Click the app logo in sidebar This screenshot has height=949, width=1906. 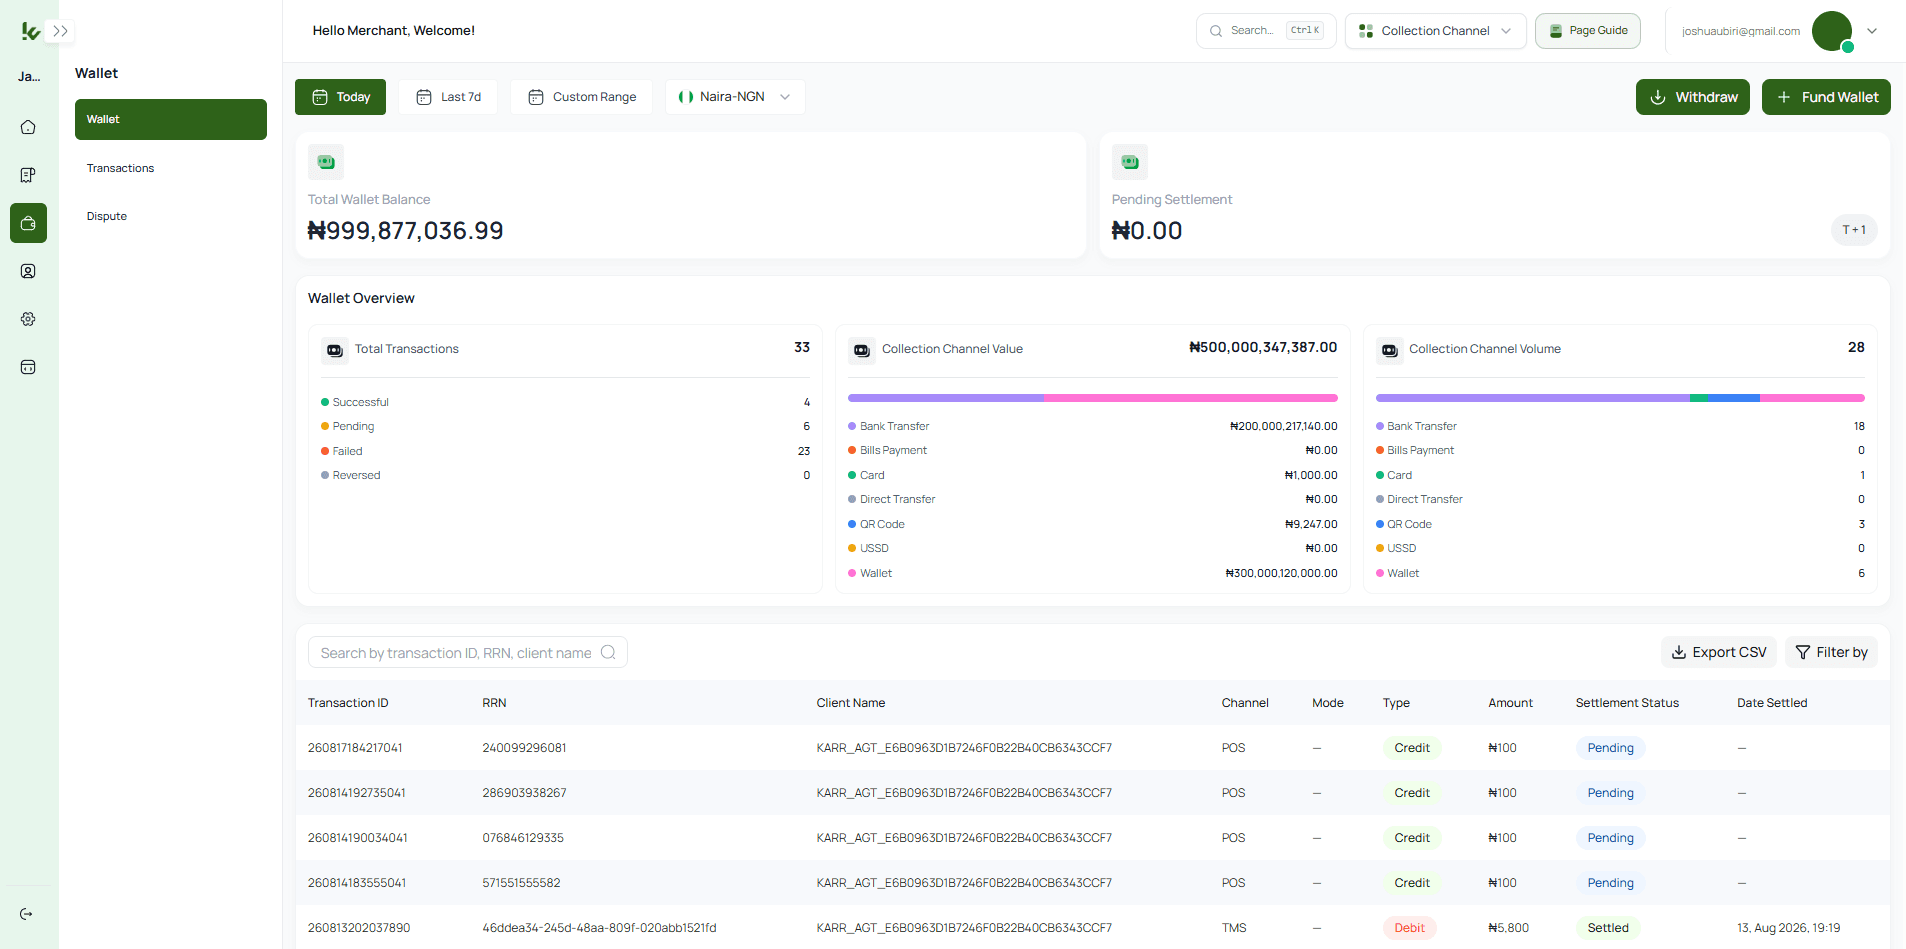point(30,32)
